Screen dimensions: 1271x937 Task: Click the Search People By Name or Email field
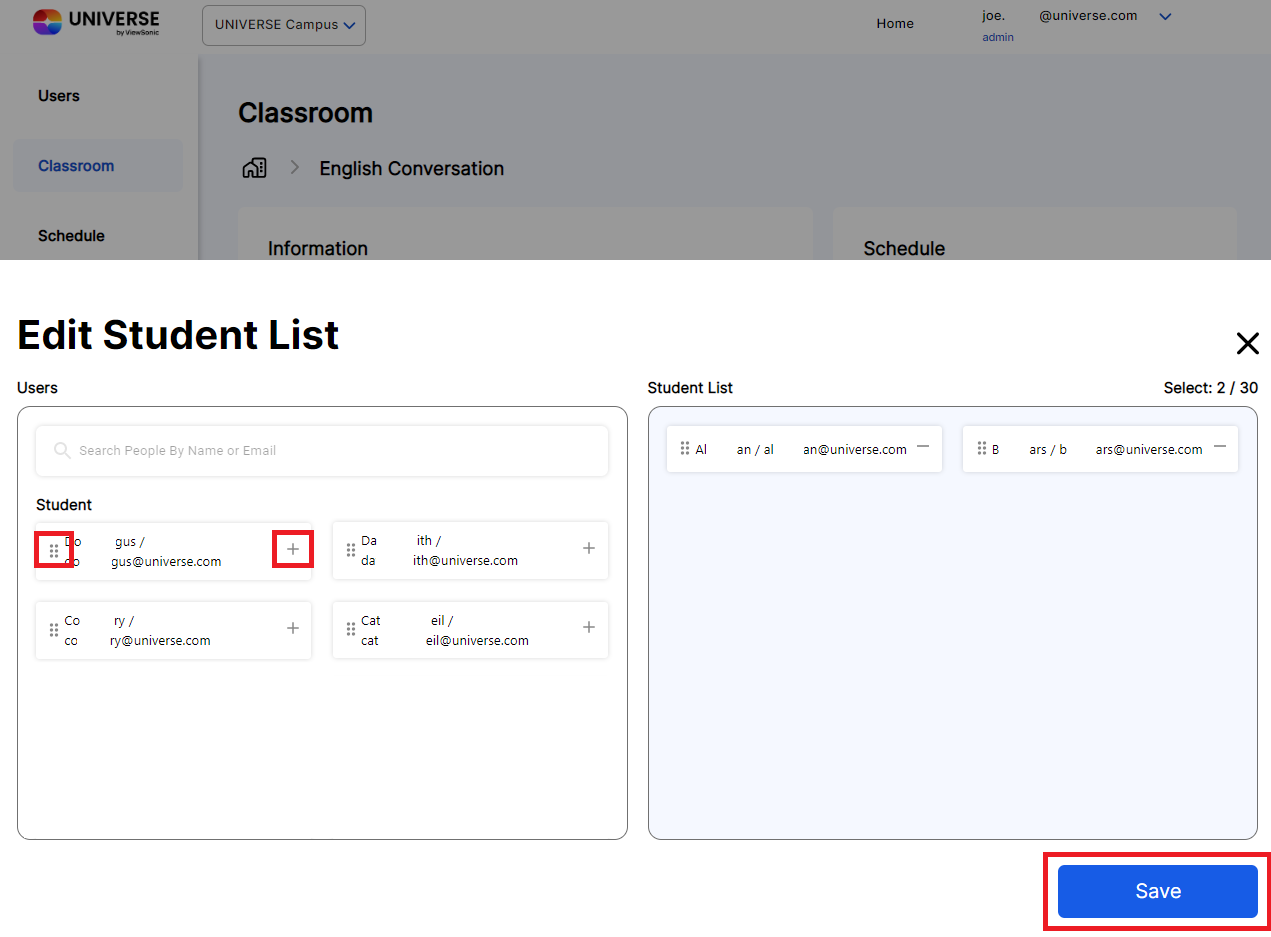(x=322, y=451)
